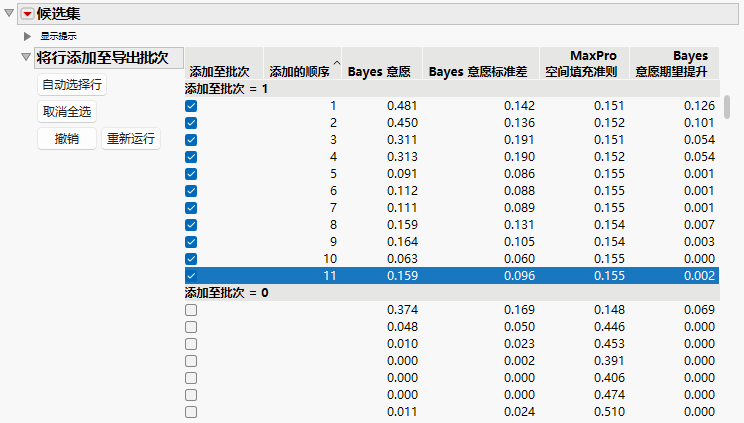
Task: Check the row with MaxPro value 0.474
Action: point(191,395)
